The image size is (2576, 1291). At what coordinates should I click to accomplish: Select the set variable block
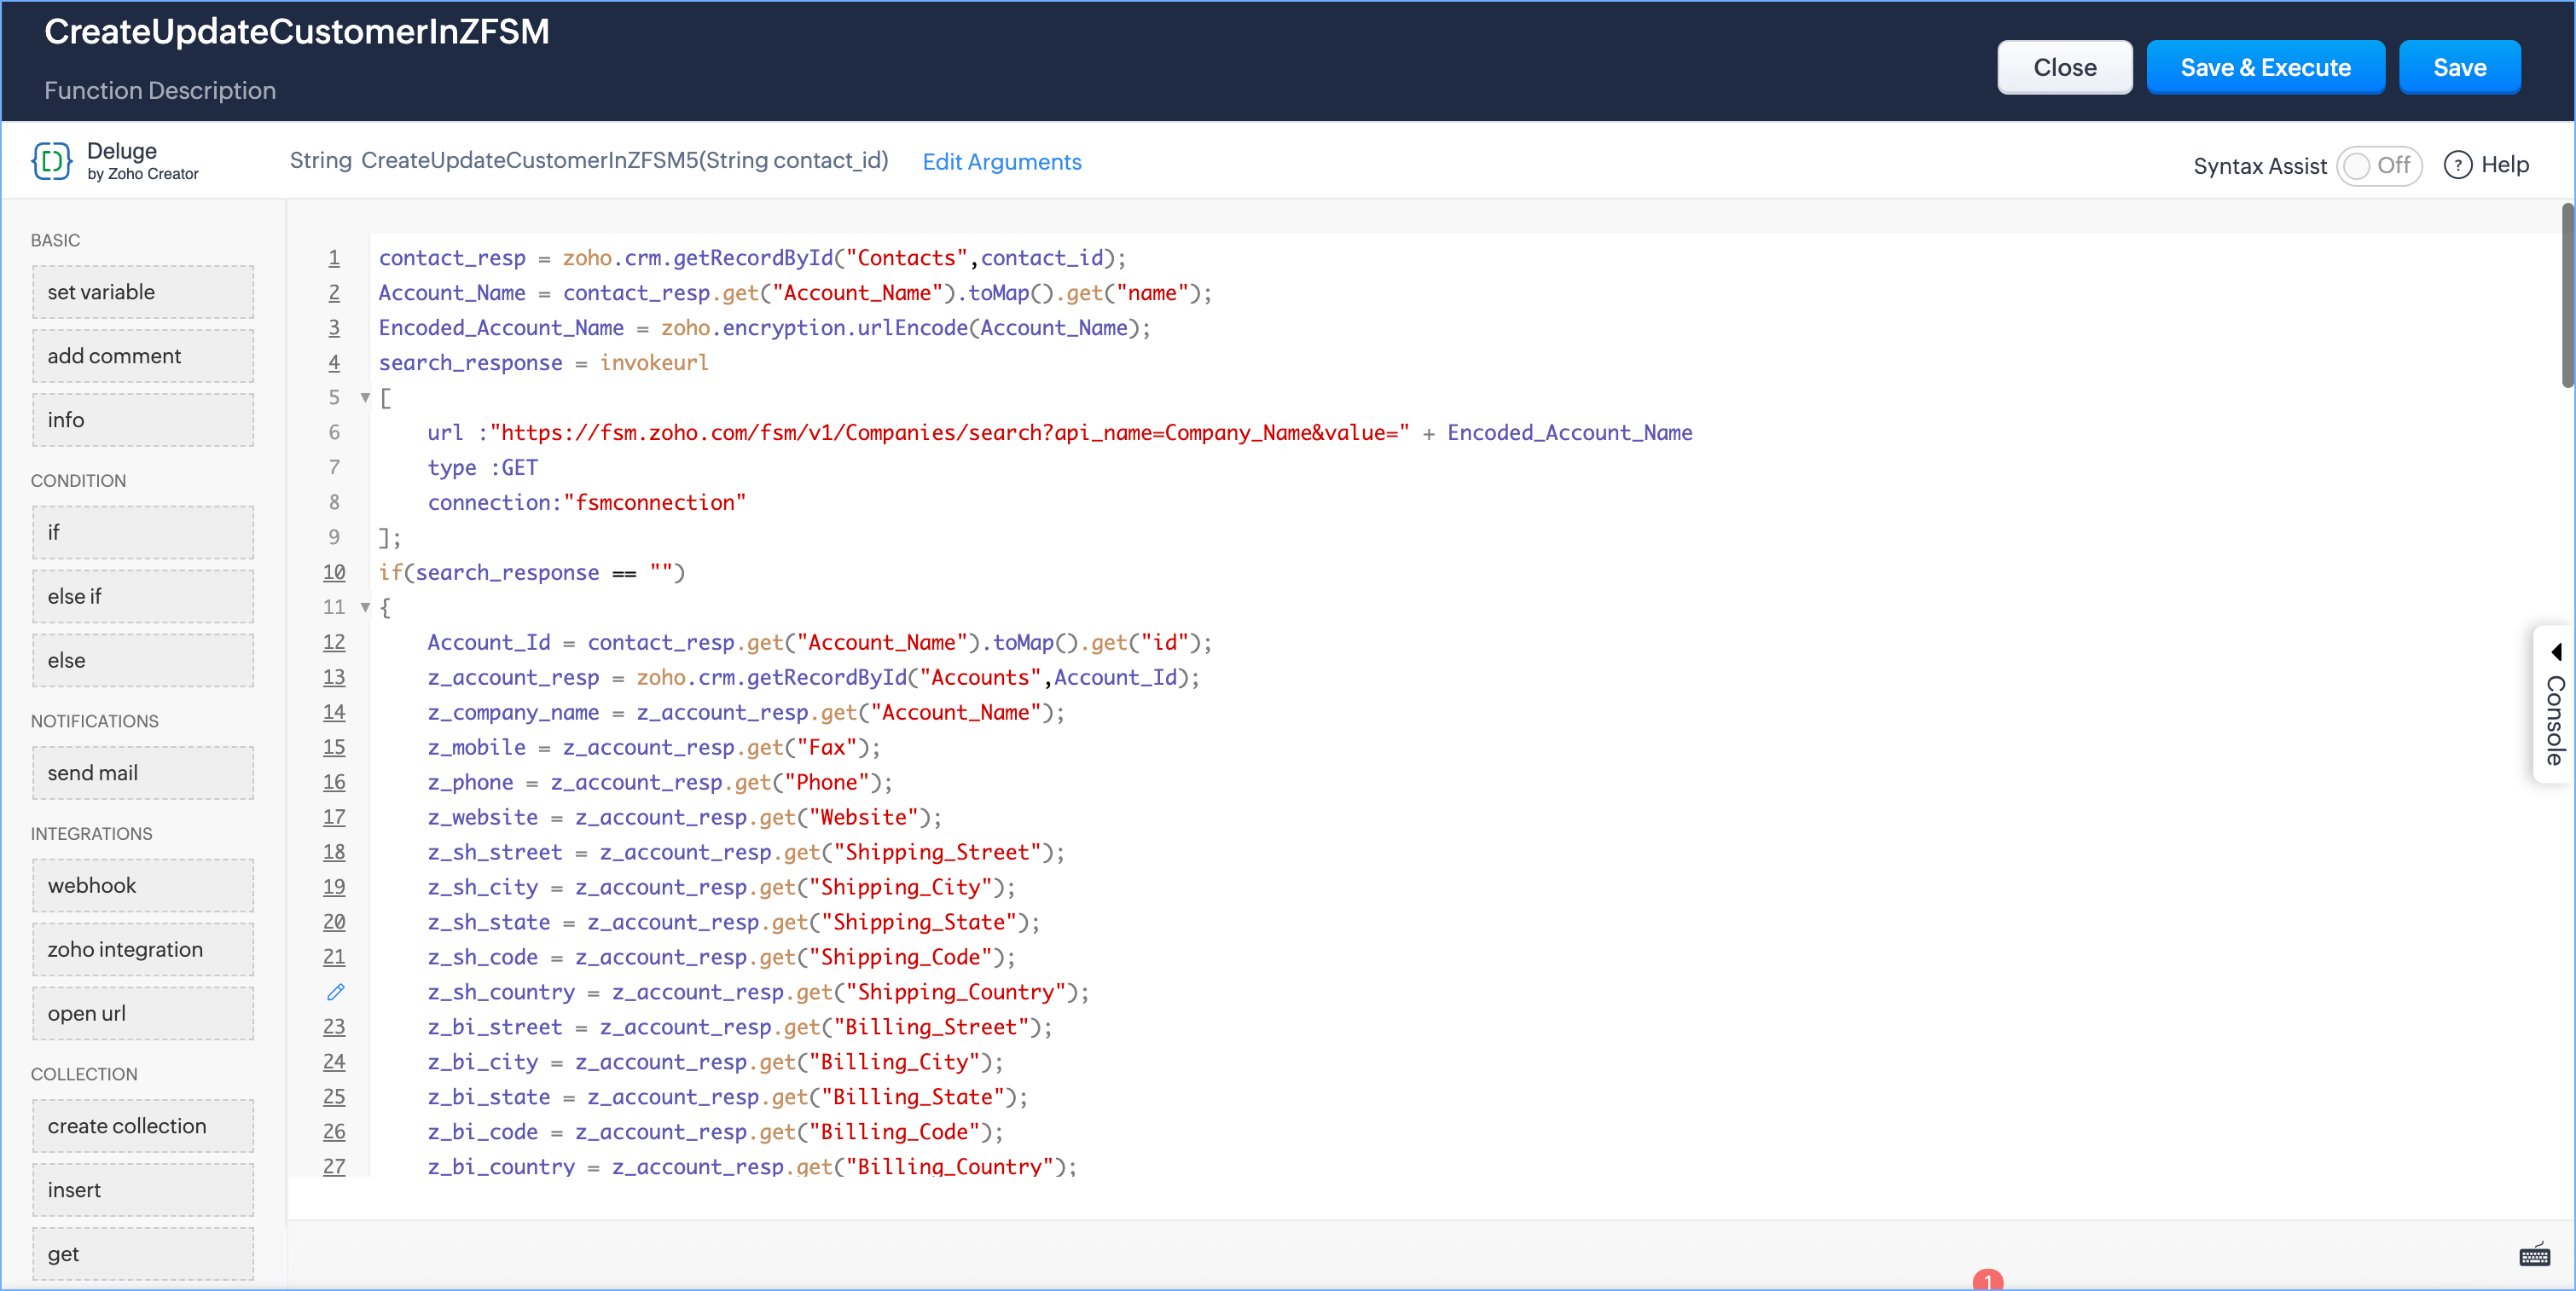pyautogui.click(x=143, y=292)
